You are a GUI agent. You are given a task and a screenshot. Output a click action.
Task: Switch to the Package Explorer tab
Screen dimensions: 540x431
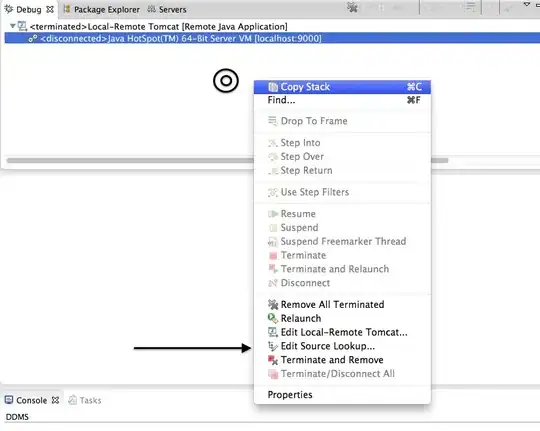[102, 10]
